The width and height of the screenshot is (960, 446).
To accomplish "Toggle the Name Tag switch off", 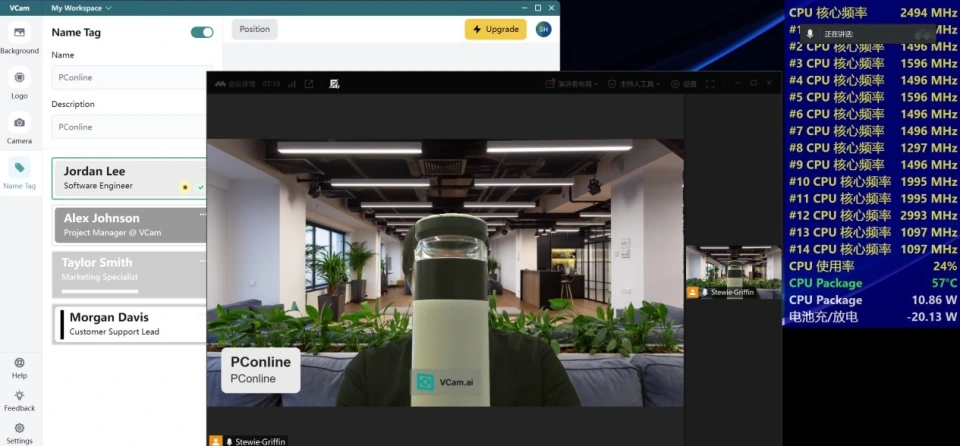I will coord(202,32).
